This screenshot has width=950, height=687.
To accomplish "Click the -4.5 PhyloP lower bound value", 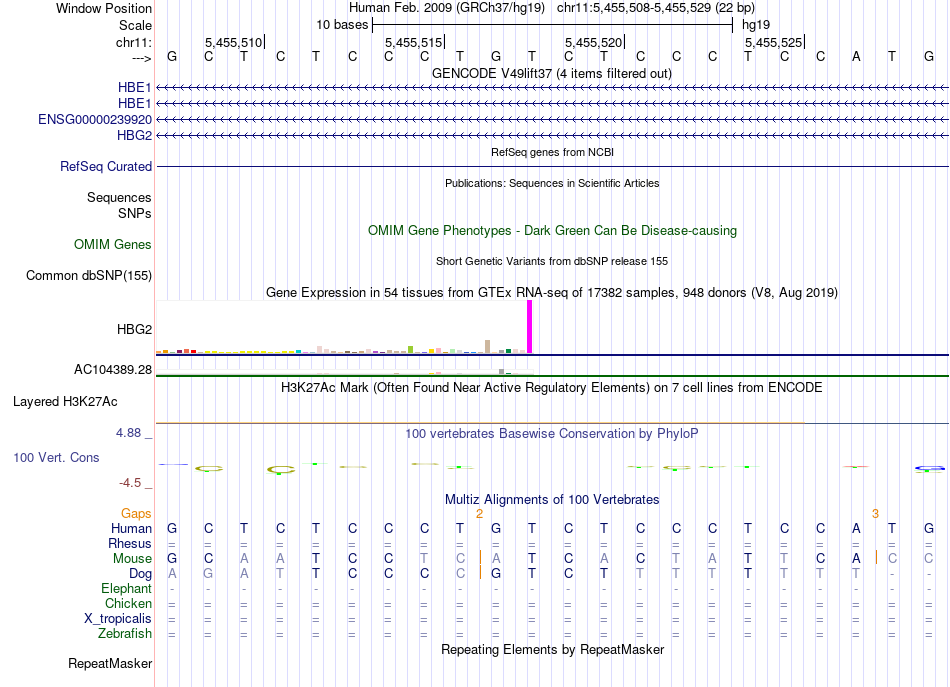I will coord(130,483).
